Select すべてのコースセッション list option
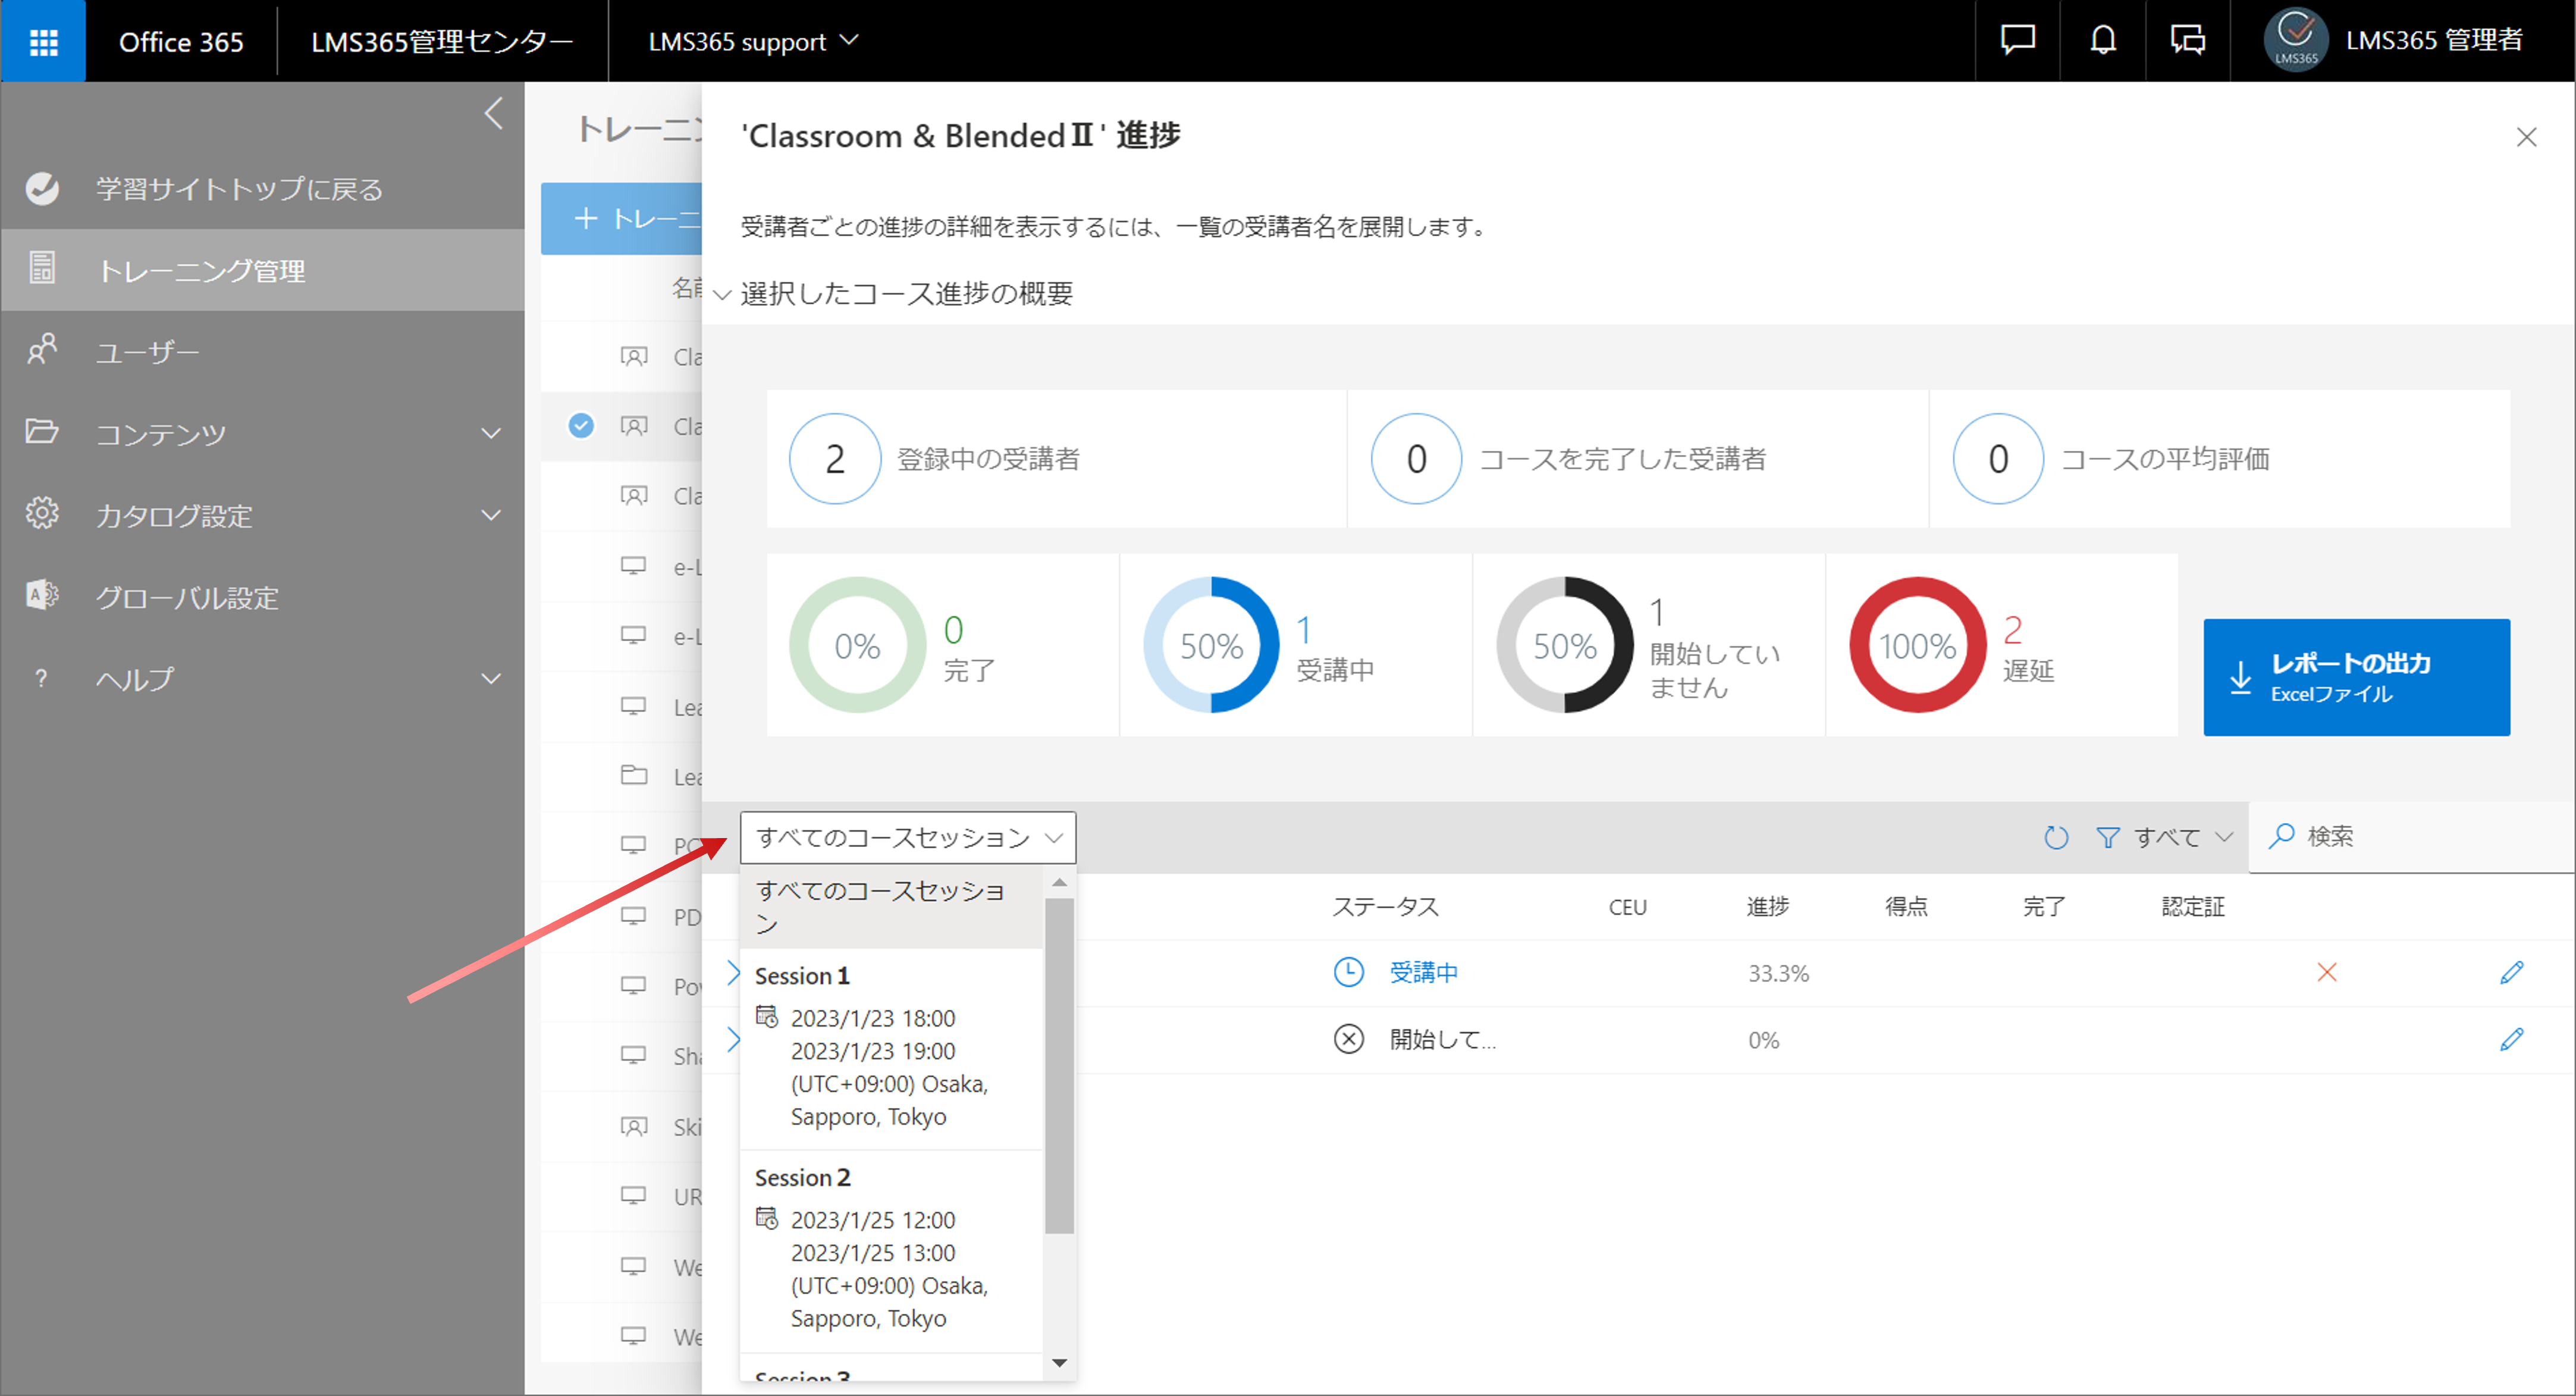The image size is (2576, 1396). (x=892, y=906)
